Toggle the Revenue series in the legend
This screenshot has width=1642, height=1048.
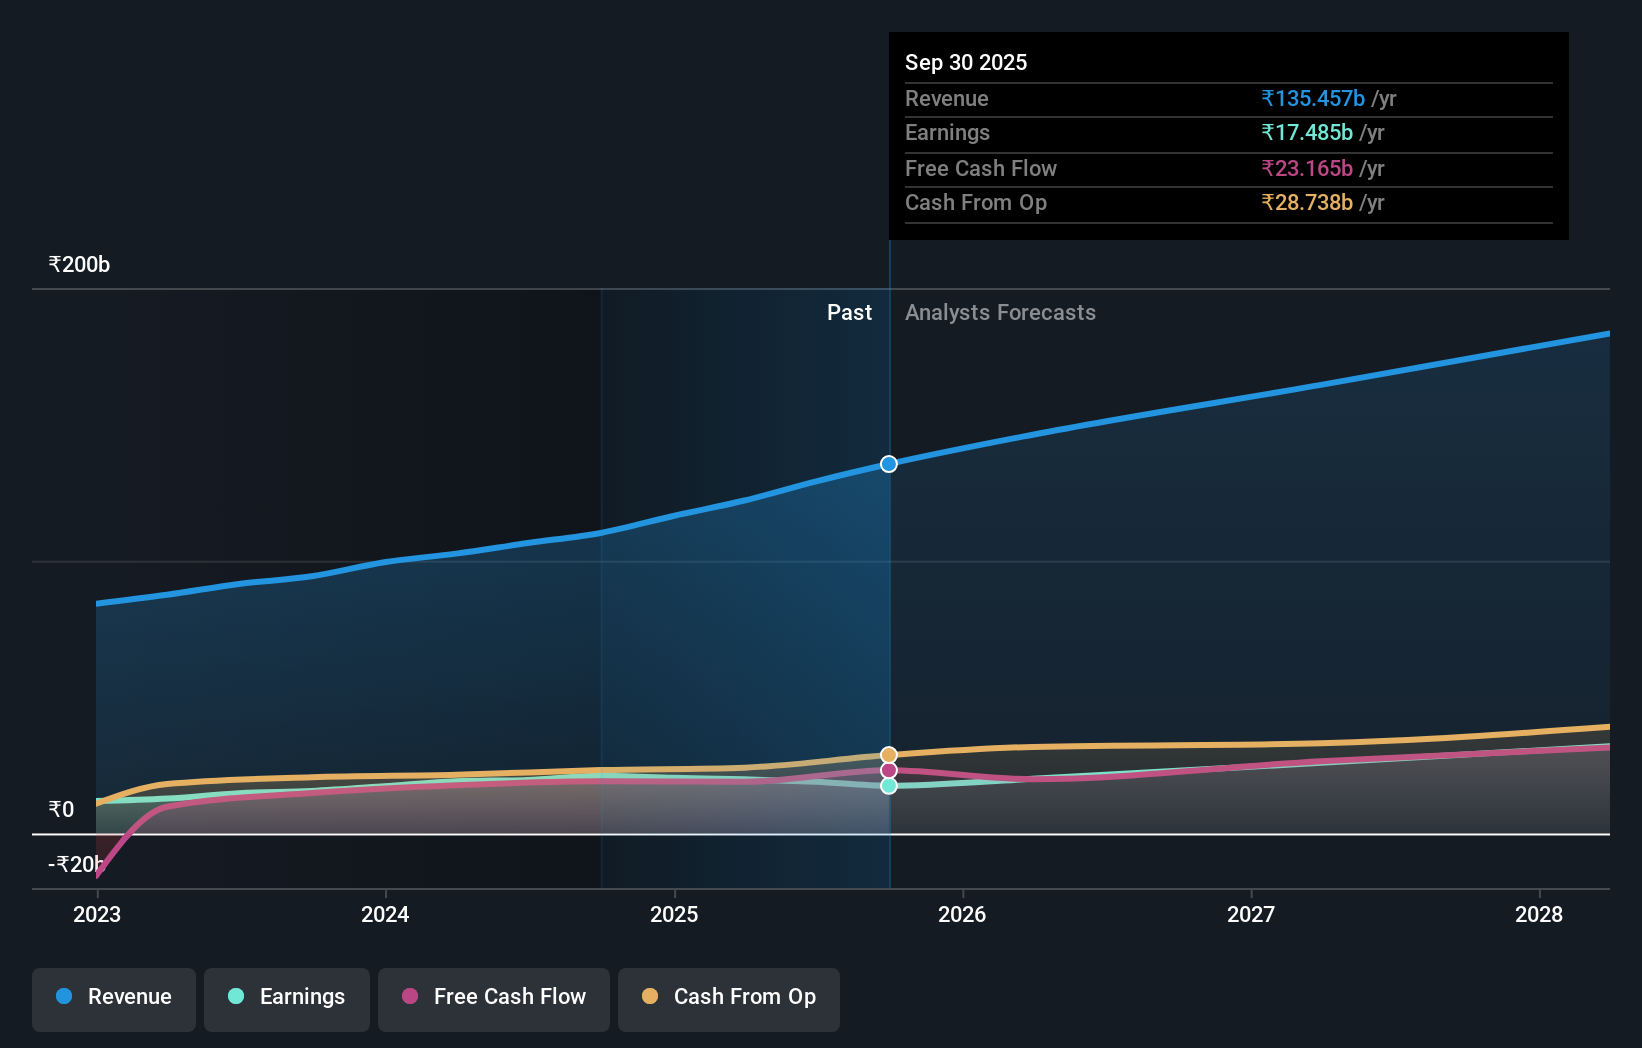[x=113, y=999]
